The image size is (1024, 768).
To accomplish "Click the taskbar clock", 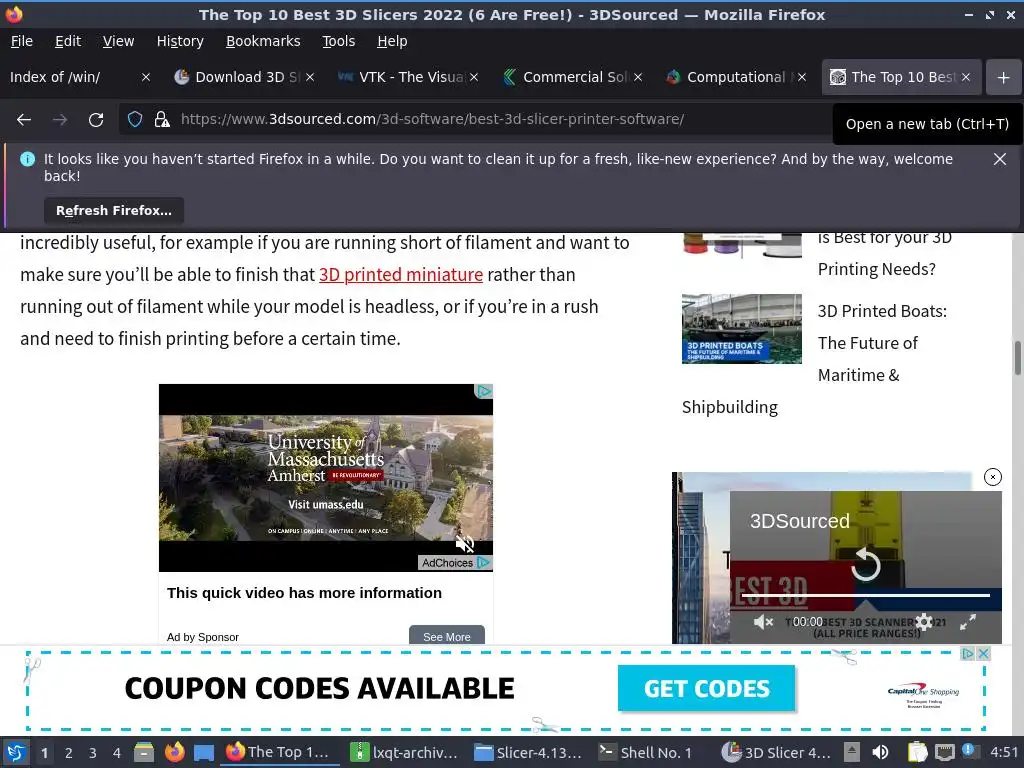I will [1004, 753].
